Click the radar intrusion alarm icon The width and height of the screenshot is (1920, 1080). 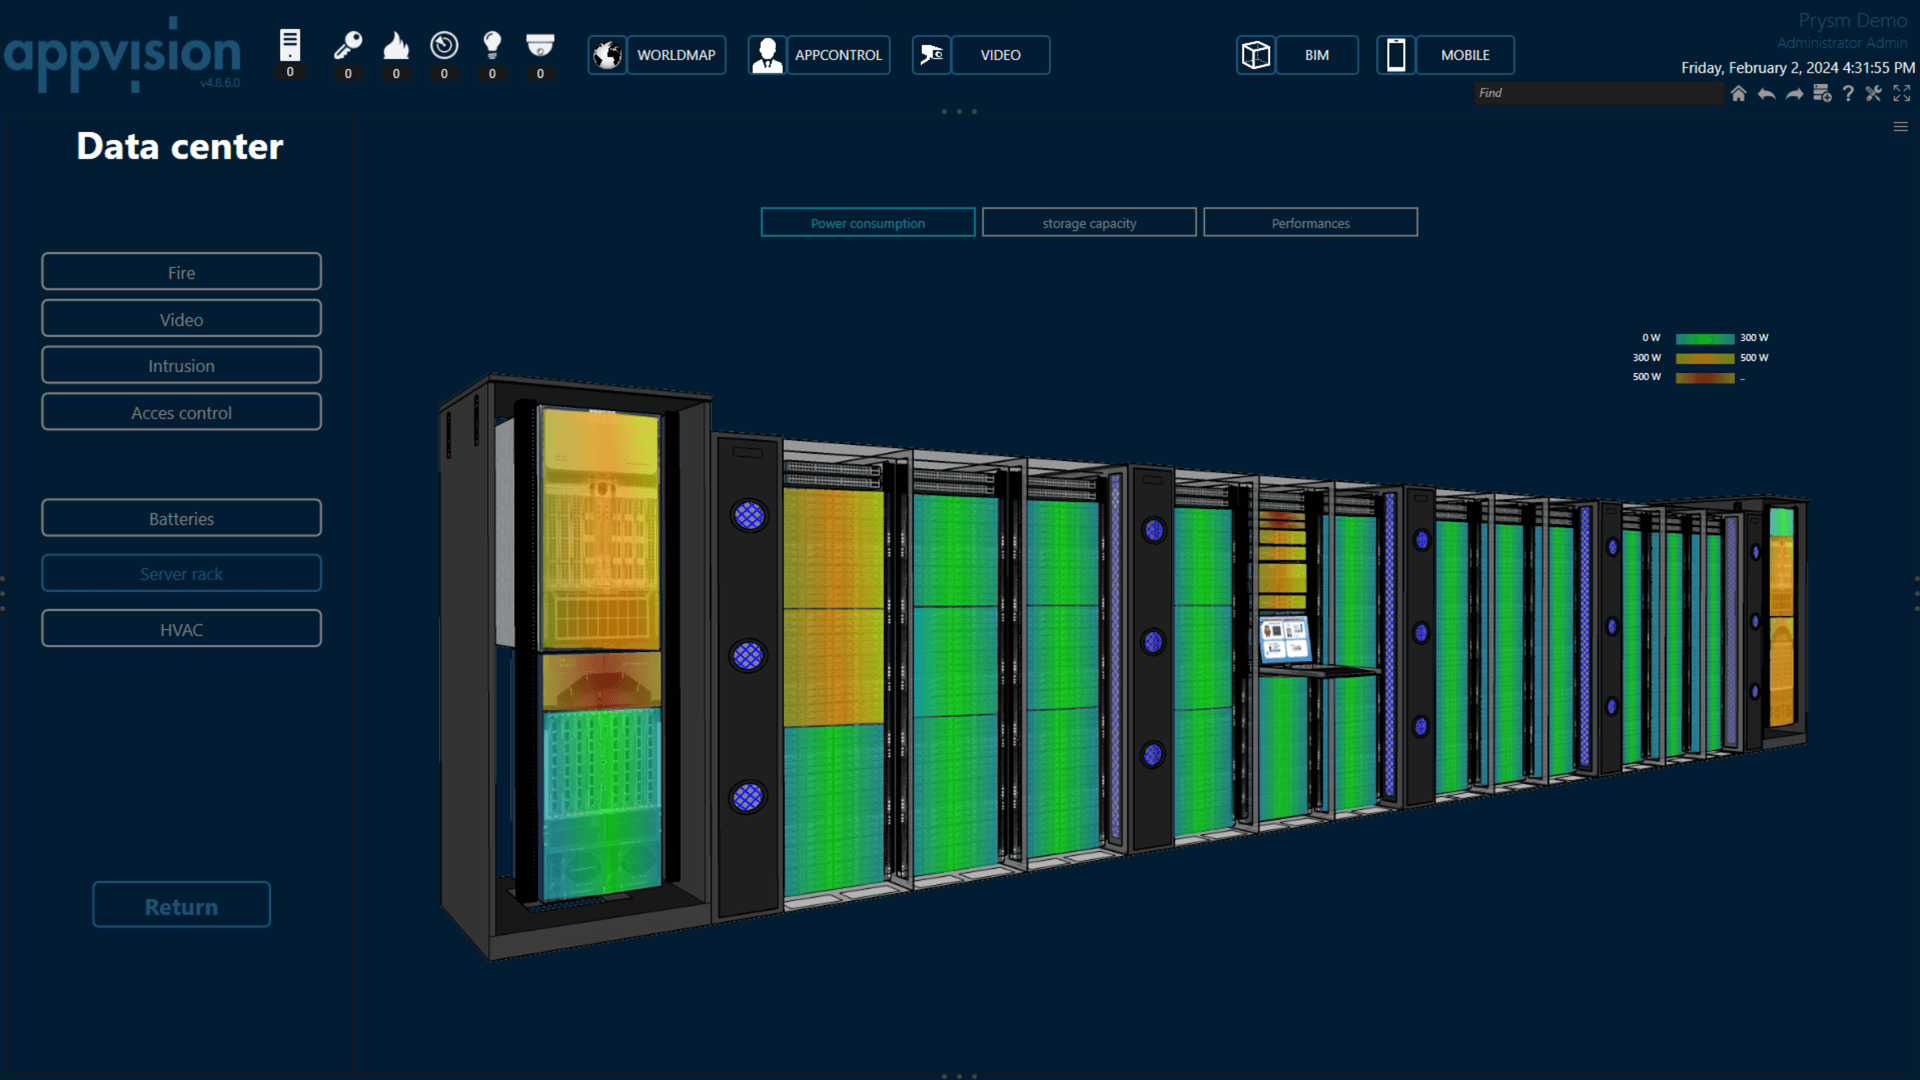444,45
